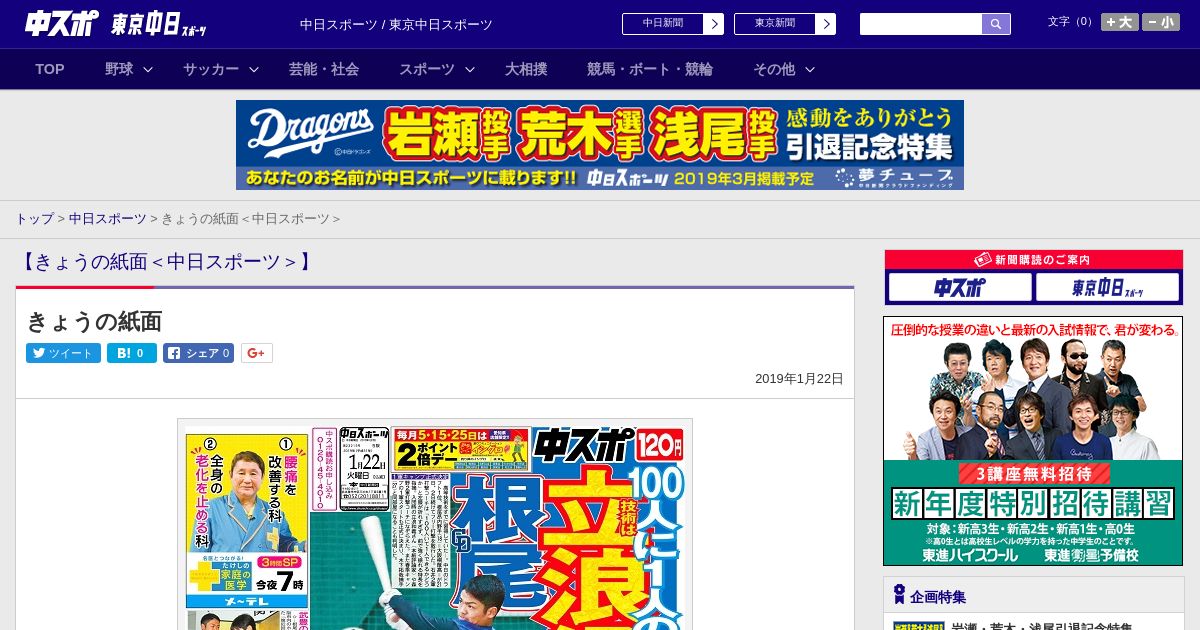Screen dimensions: 1200x630
Task: Expand the サッカー dropdown chevron
Action: (254, 70)
